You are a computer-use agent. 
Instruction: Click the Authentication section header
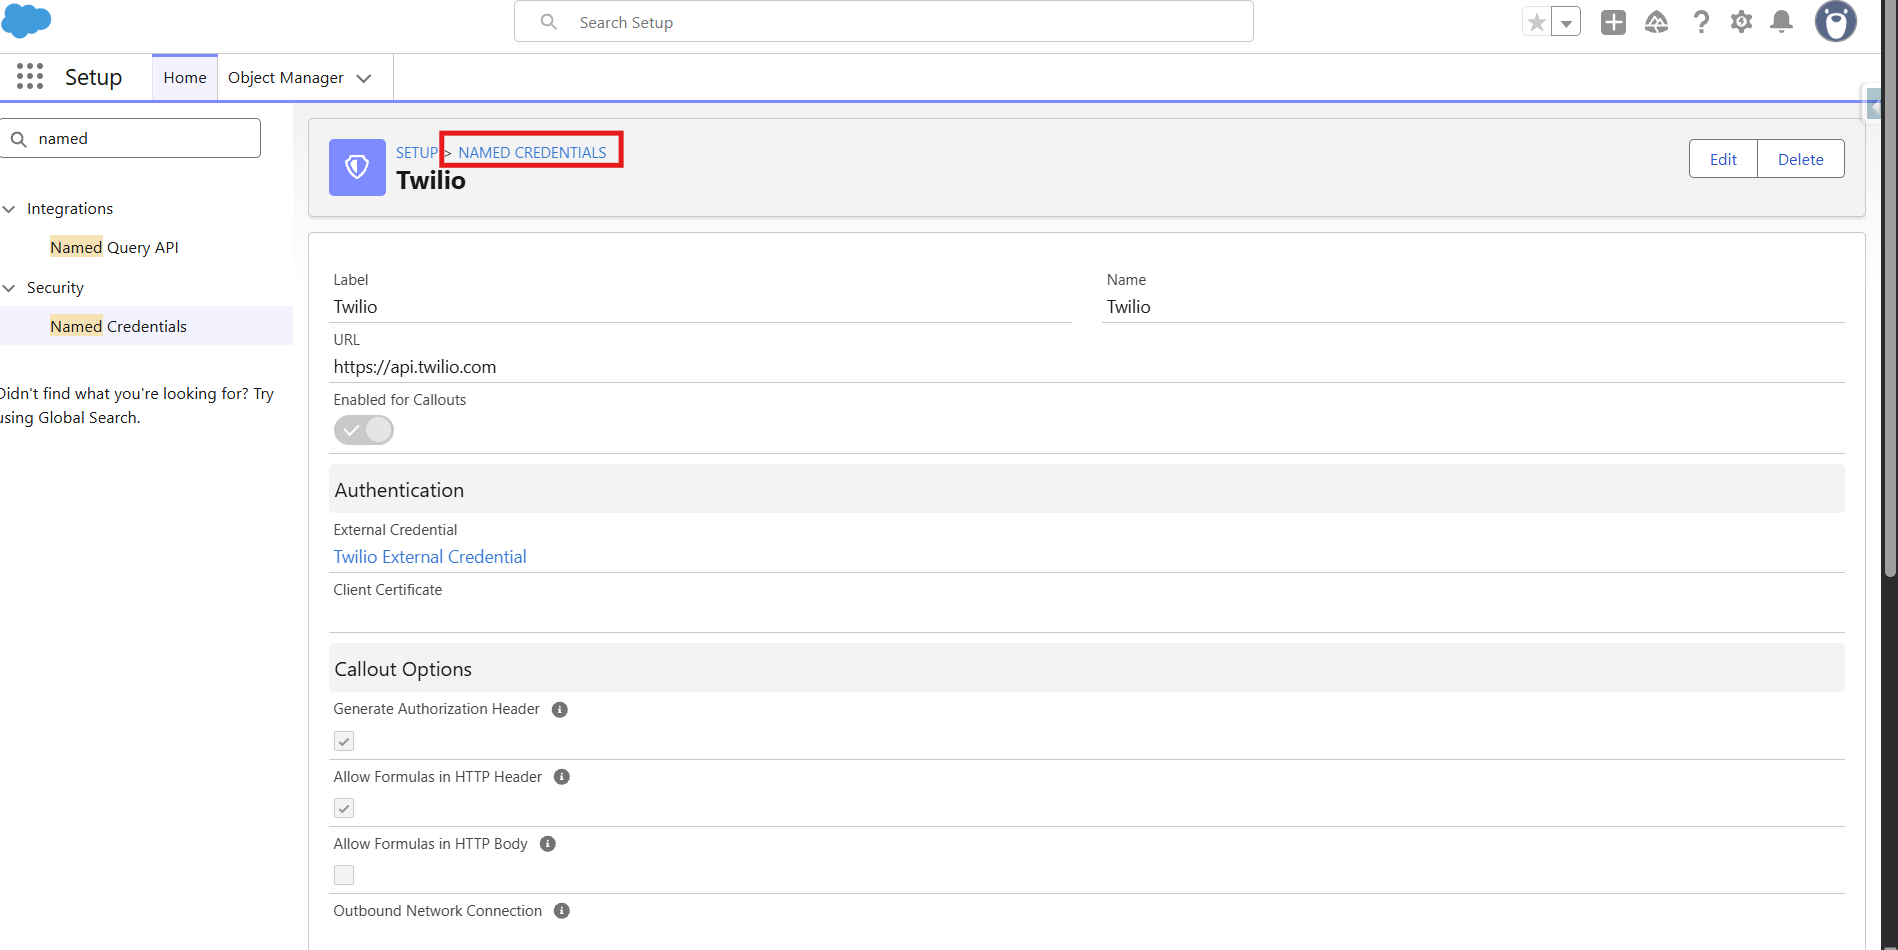[1087, 490]
